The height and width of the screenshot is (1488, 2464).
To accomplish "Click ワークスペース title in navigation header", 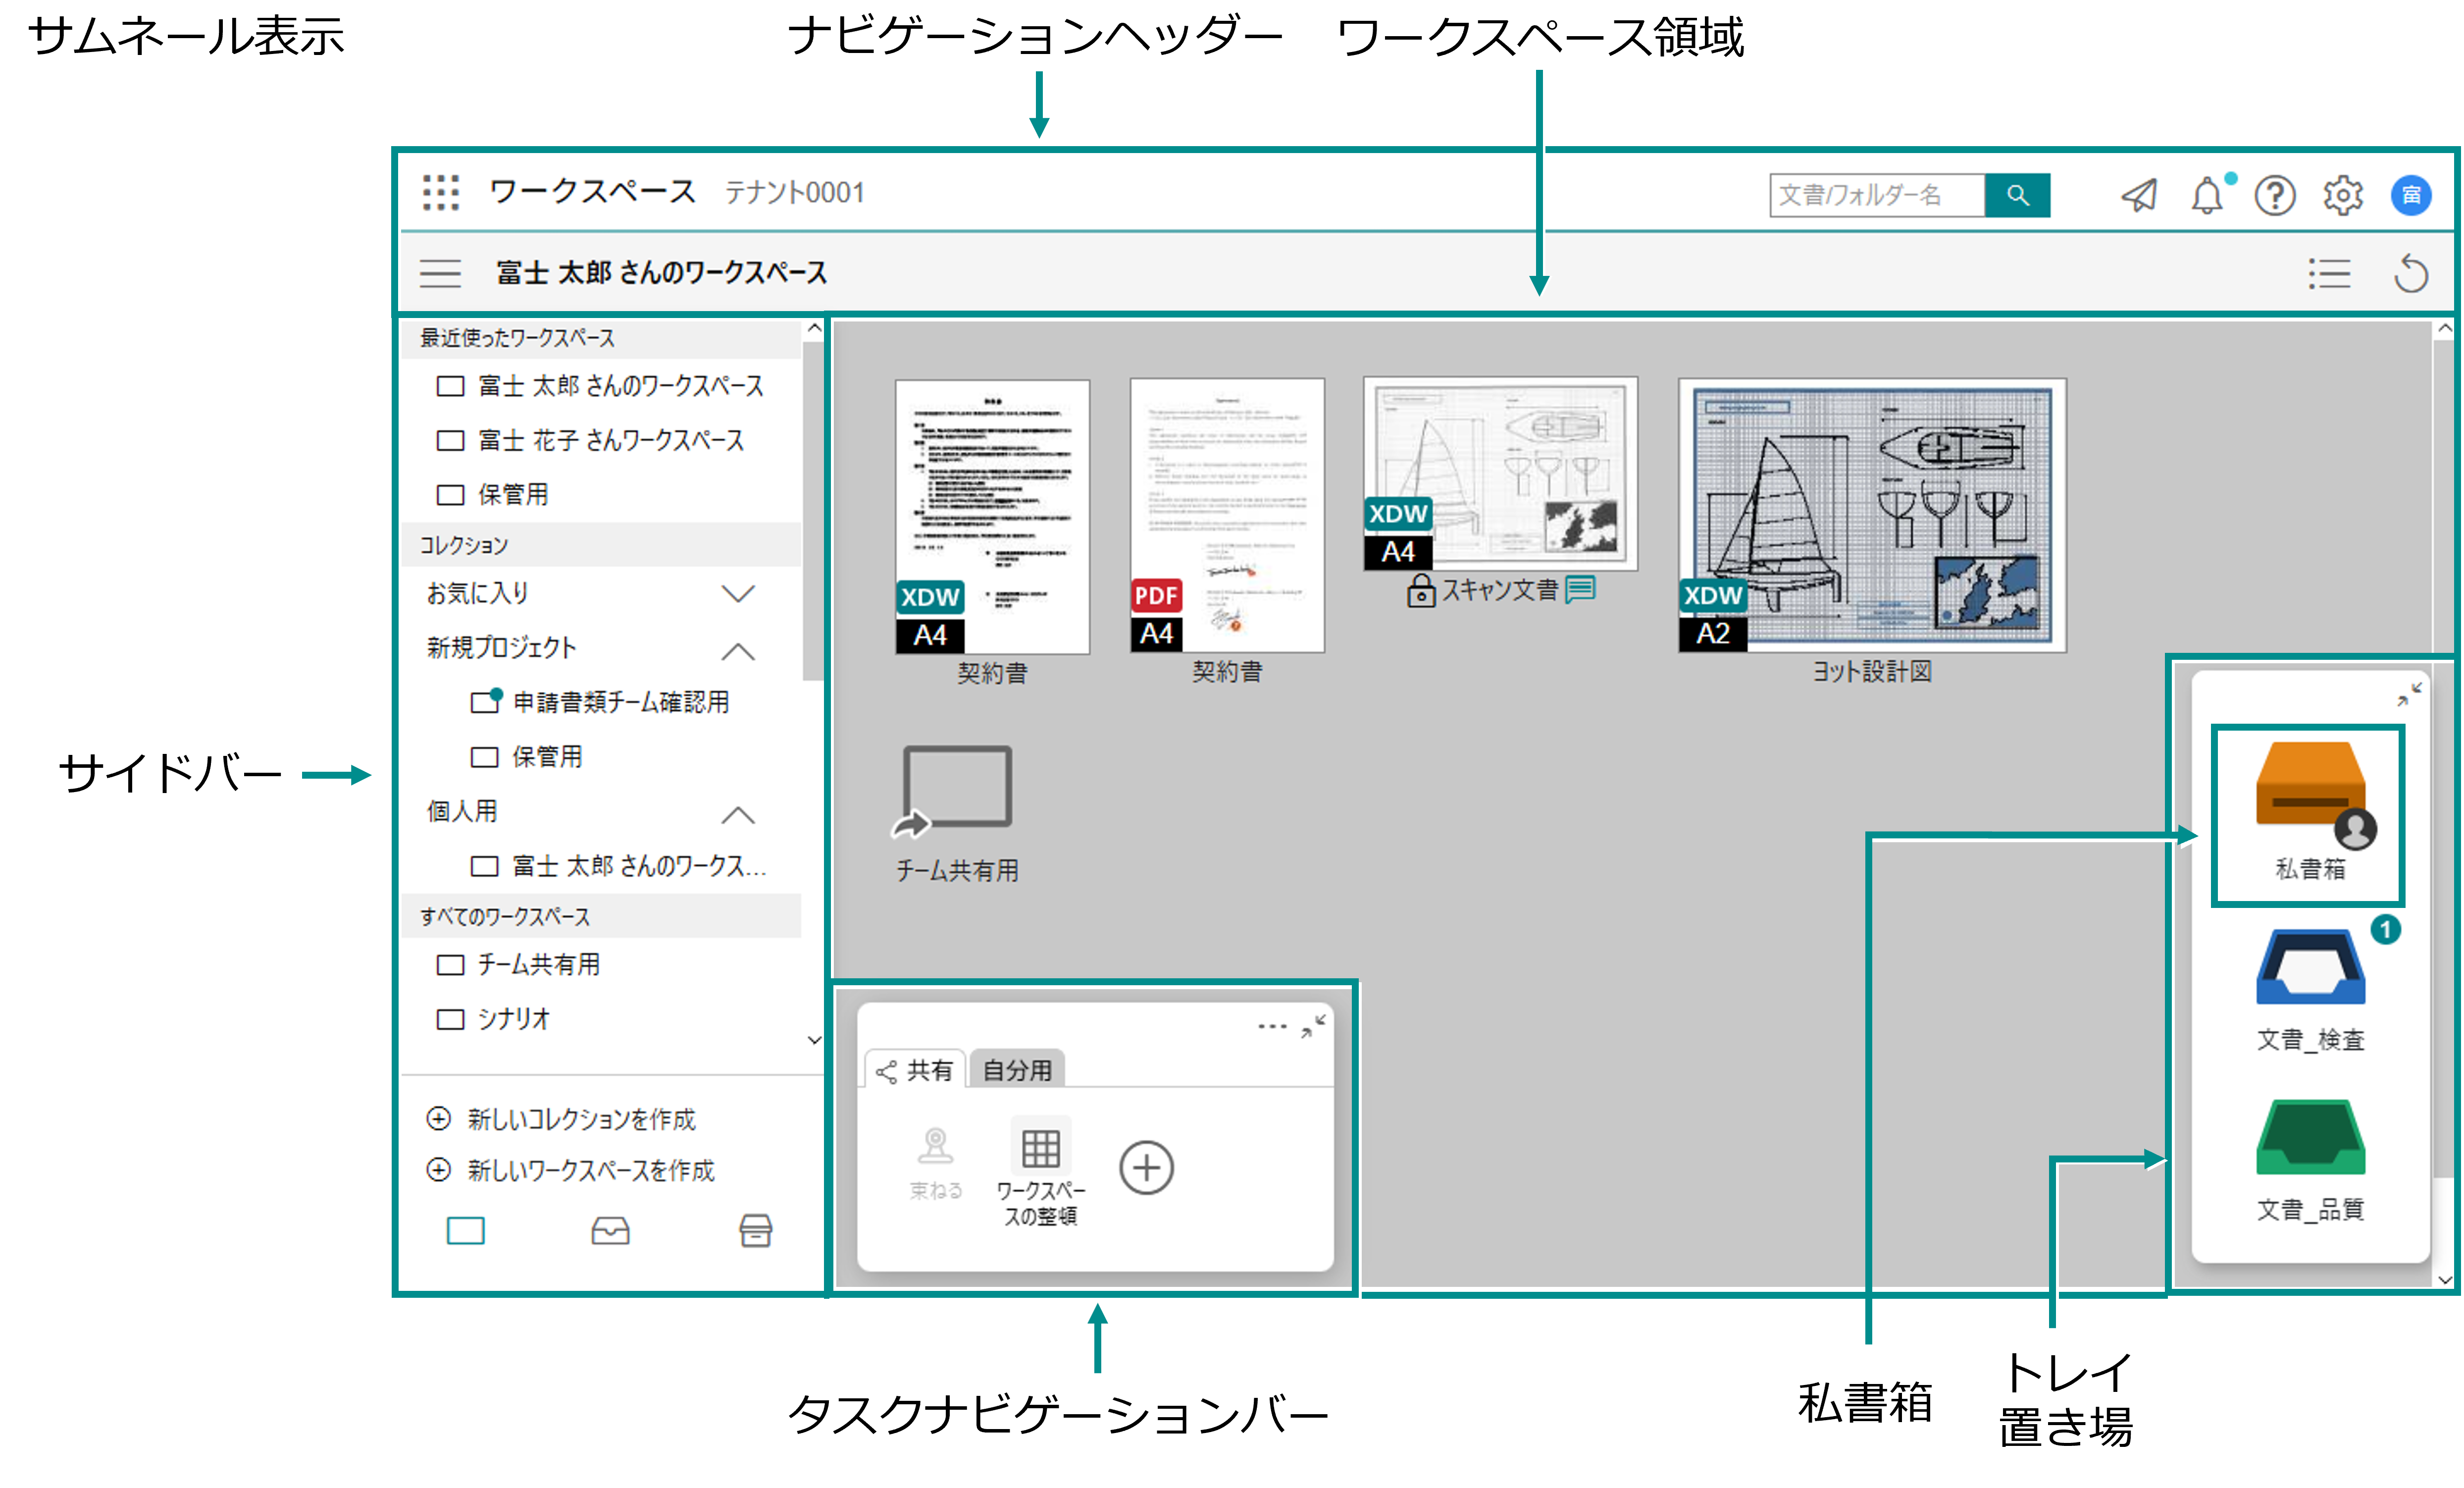I will pyautogui.click(x=592, y=191).
